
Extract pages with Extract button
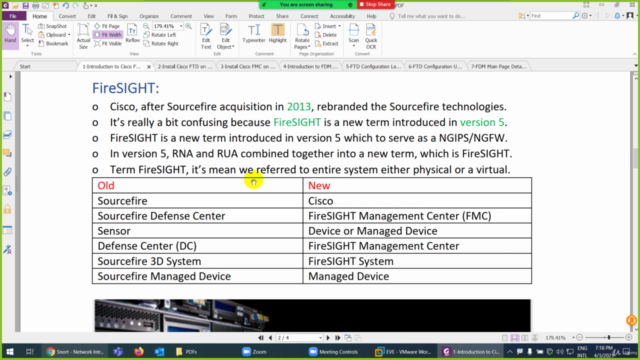click(x=327, y=43)
